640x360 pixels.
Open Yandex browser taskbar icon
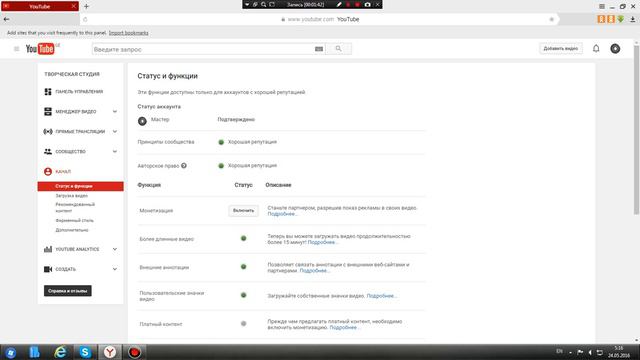click(x=110, y=352)
